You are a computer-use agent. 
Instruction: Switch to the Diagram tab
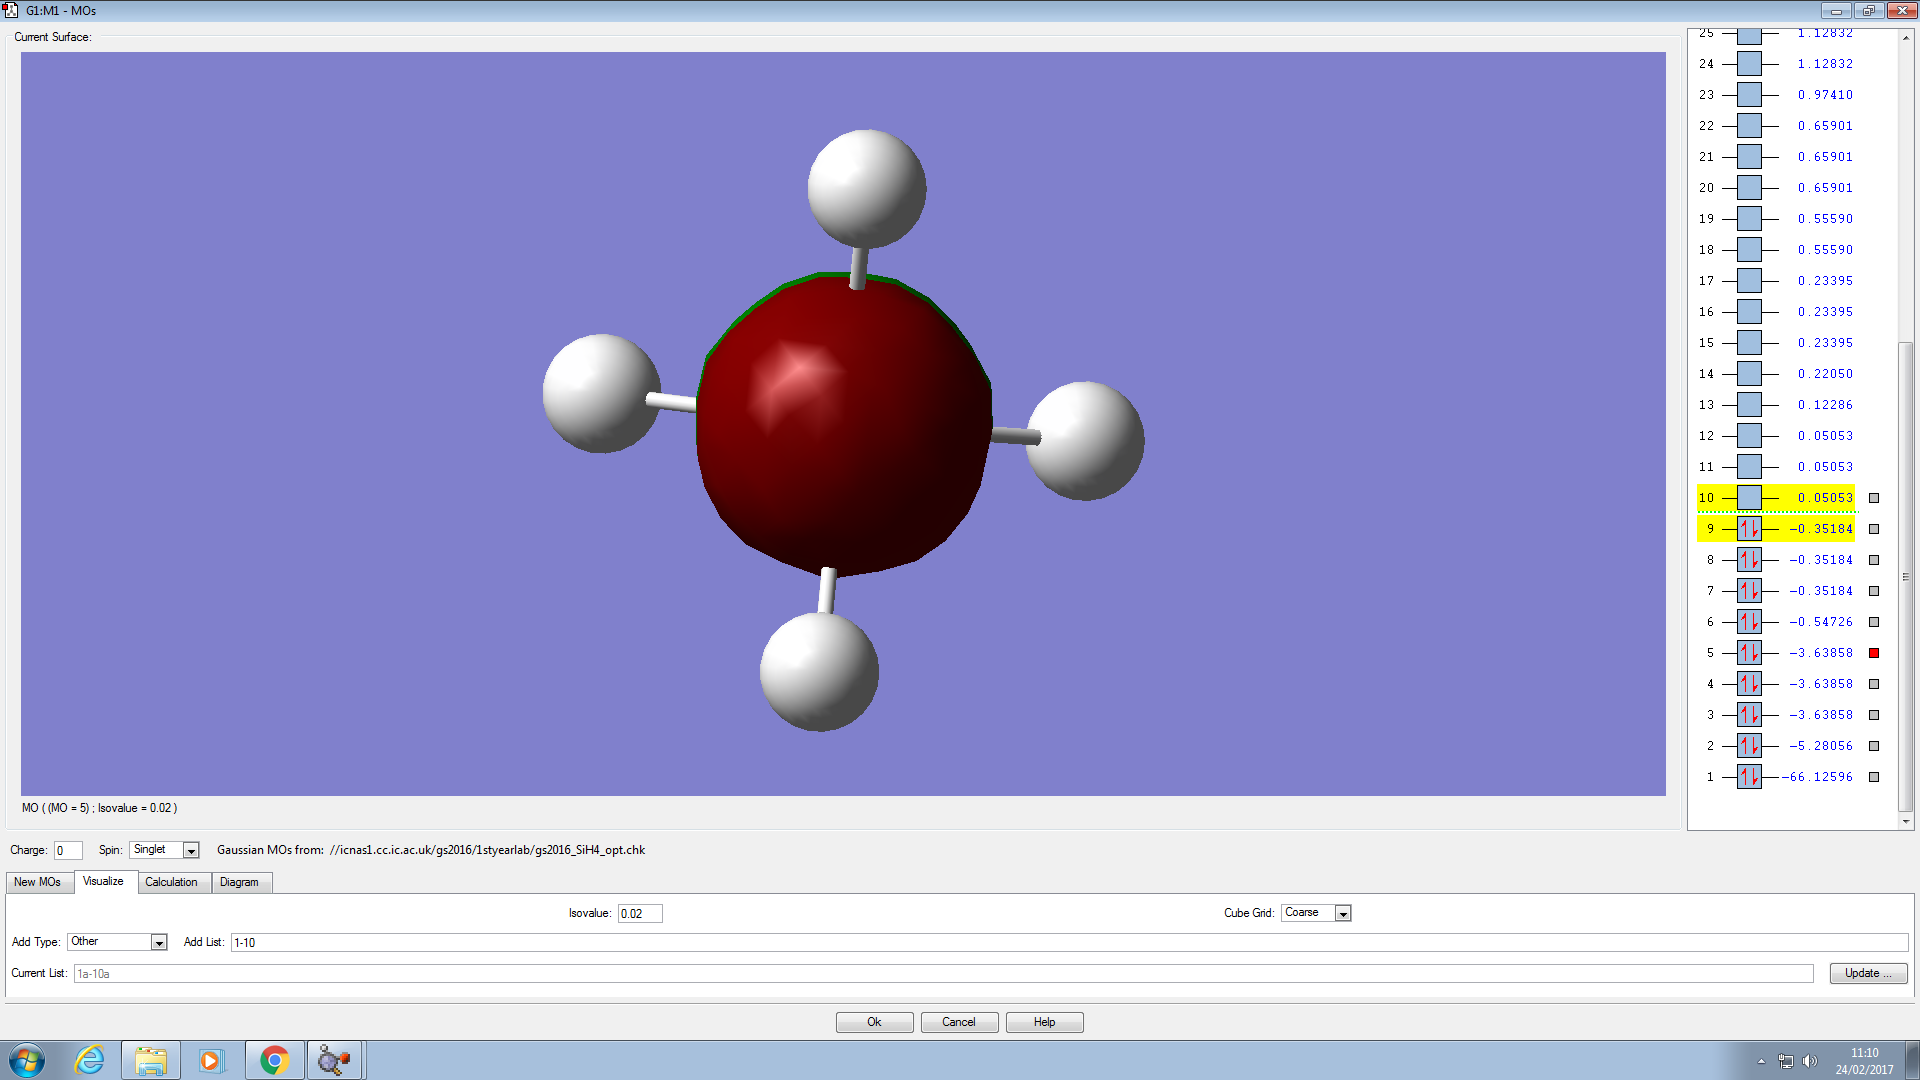tap(239, 882)
